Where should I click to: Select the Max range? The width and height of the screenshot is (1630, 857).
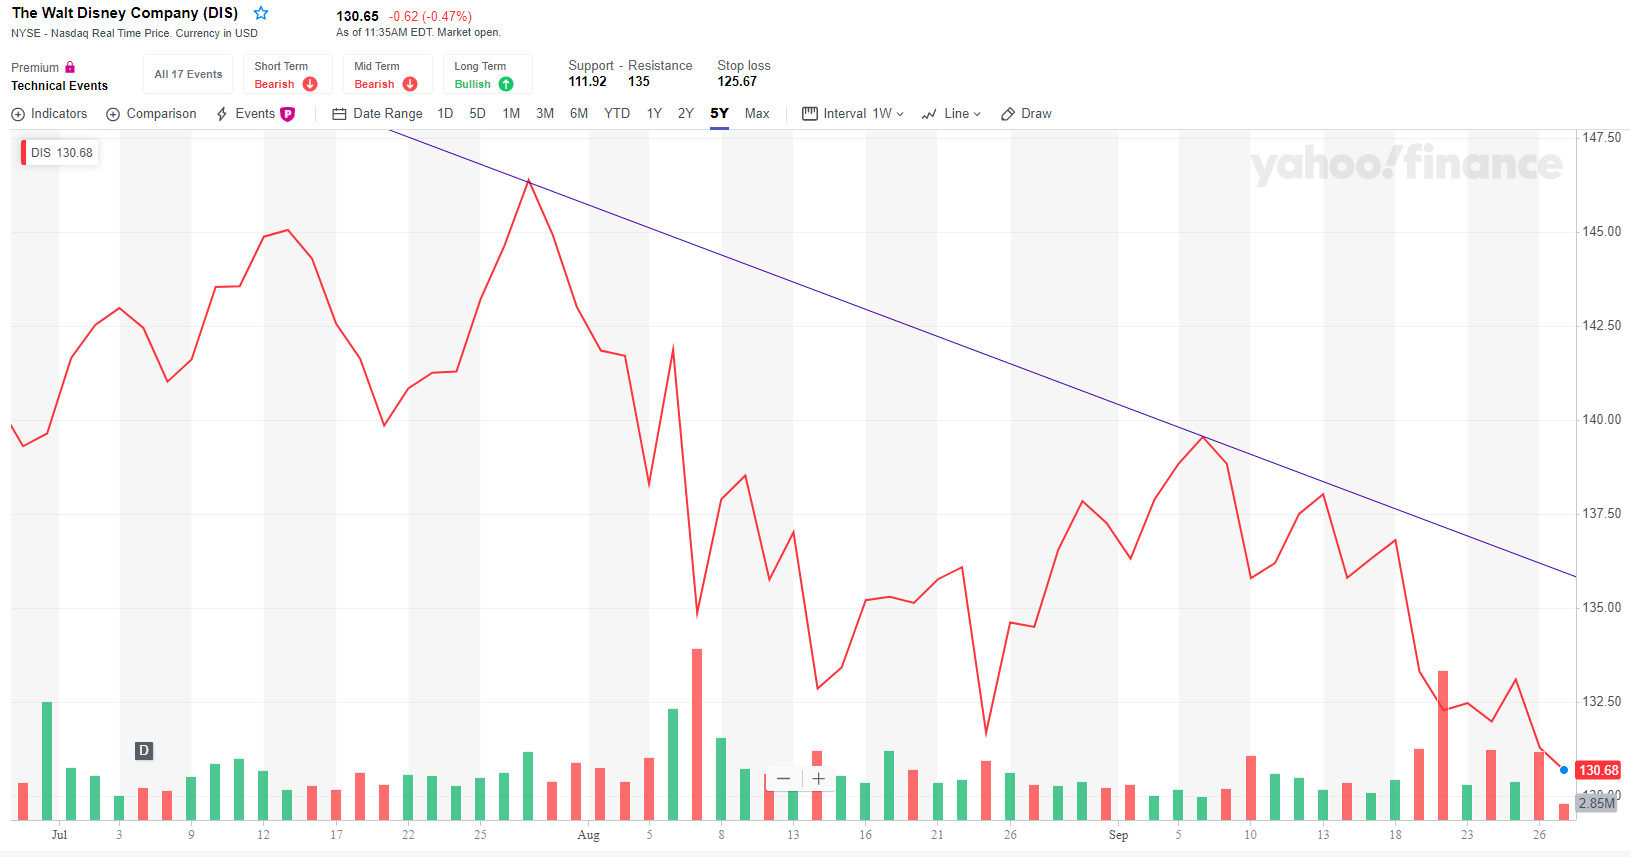pyautogui.click(x=757, y=114)
